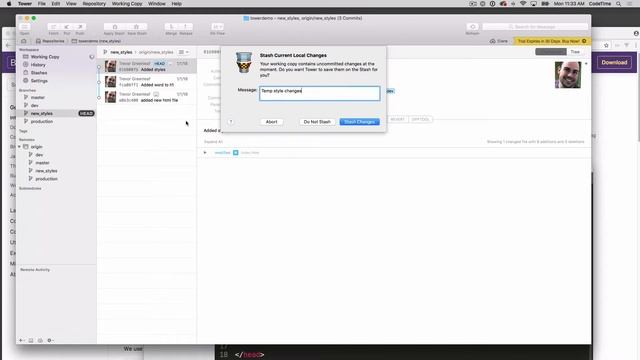Click the Wi-Fi icon in menu bar
Viewport: 640px width, 360px height.
click(x=523, y=4)
